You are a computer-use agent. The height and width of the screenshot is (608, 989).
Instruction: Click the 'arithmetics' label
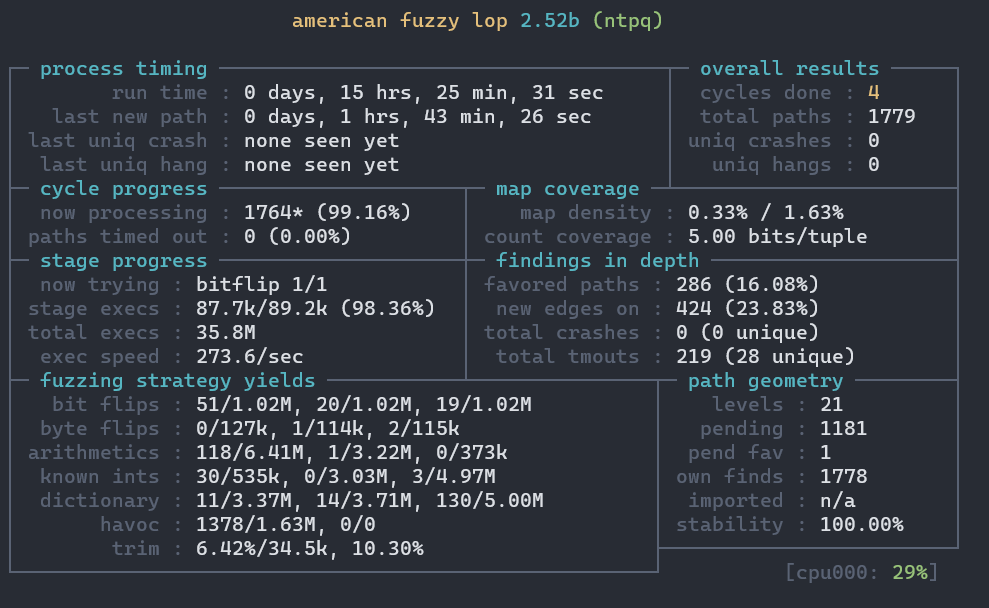tap(93, 452)
